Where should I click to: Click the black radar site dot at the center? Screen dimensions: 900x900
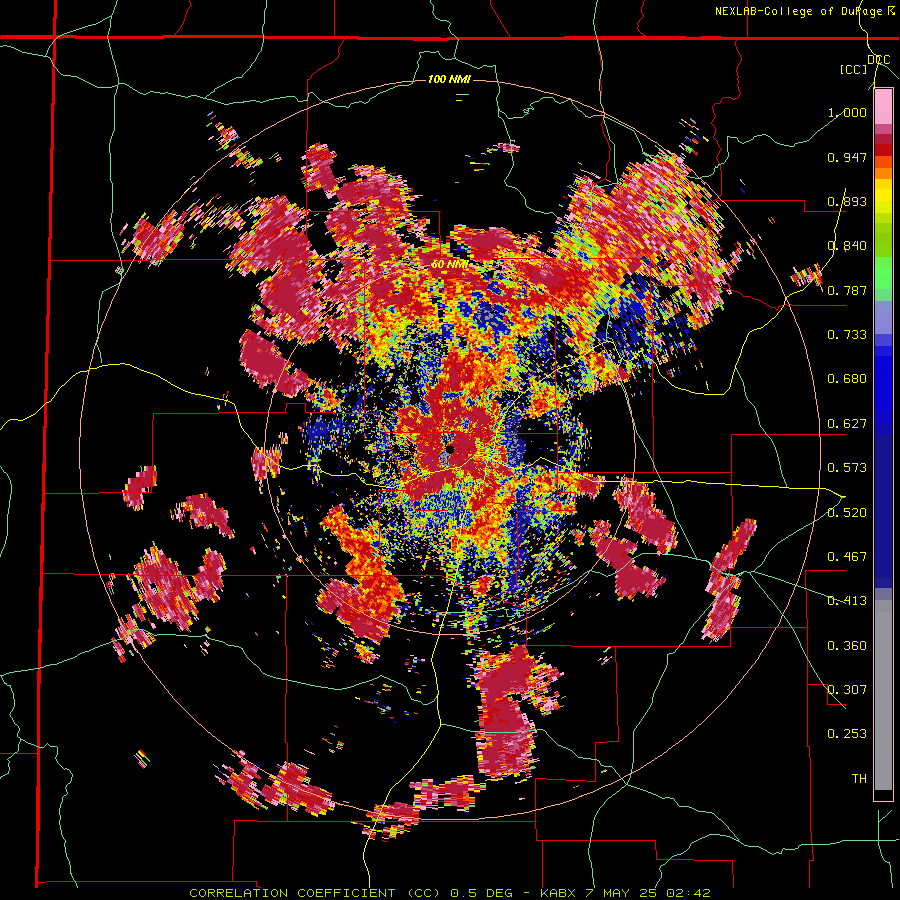450,449
